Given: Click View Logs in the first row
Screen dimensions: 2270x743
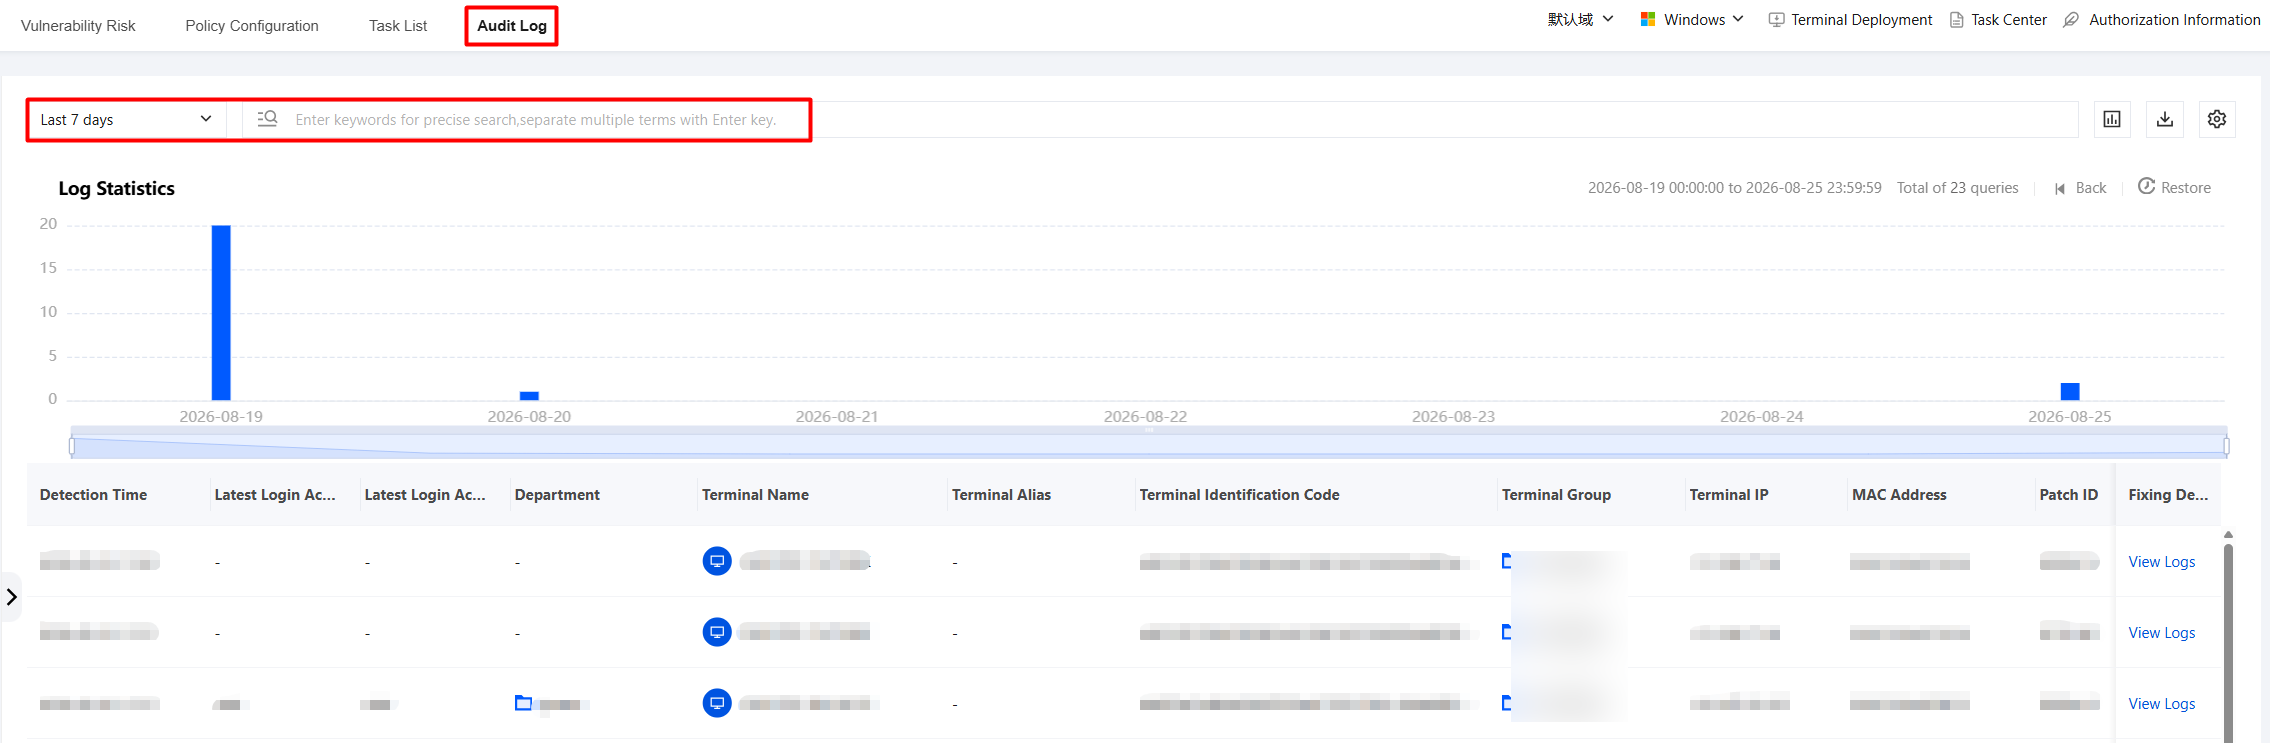Looking at the screenshot, I should (x=2162, y=562).
